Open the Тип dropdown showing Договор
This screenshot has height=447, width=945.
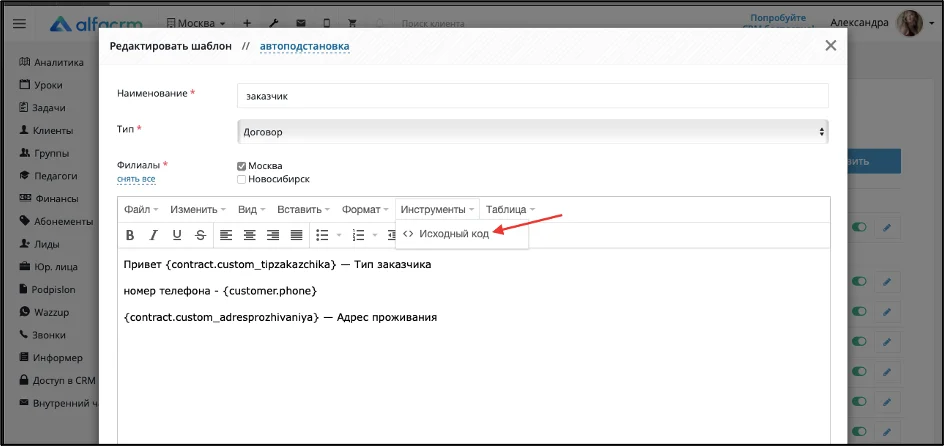(x=533, y=132)
